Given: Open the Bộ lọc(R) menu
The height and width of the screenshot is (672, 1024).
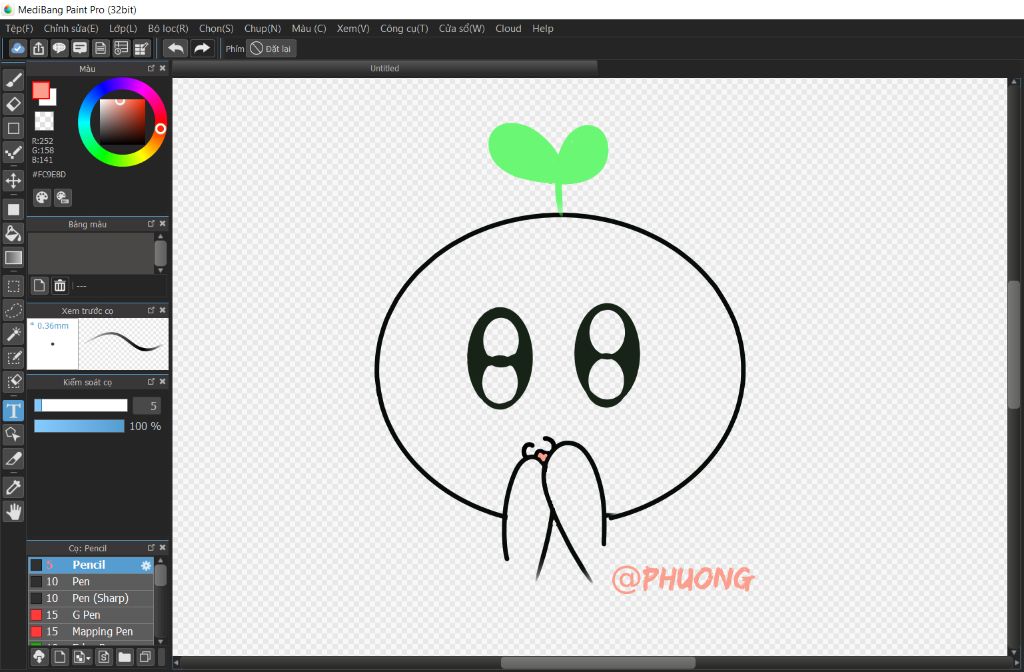Looking at the screenshot, I should pos(168,28).
